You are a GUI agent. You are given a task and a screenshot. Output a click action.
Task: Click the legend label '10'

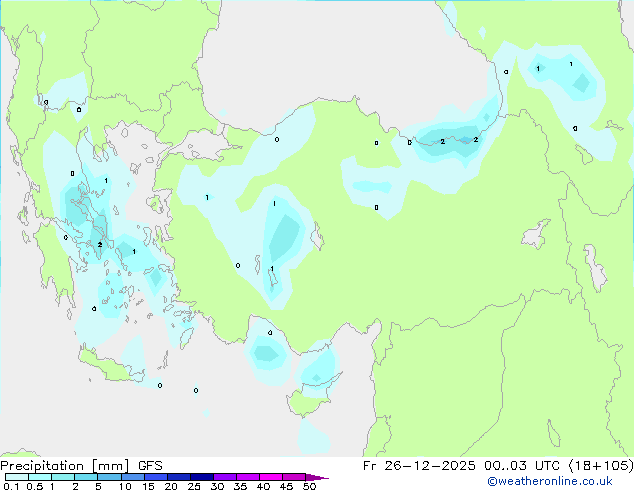(125, 486)
